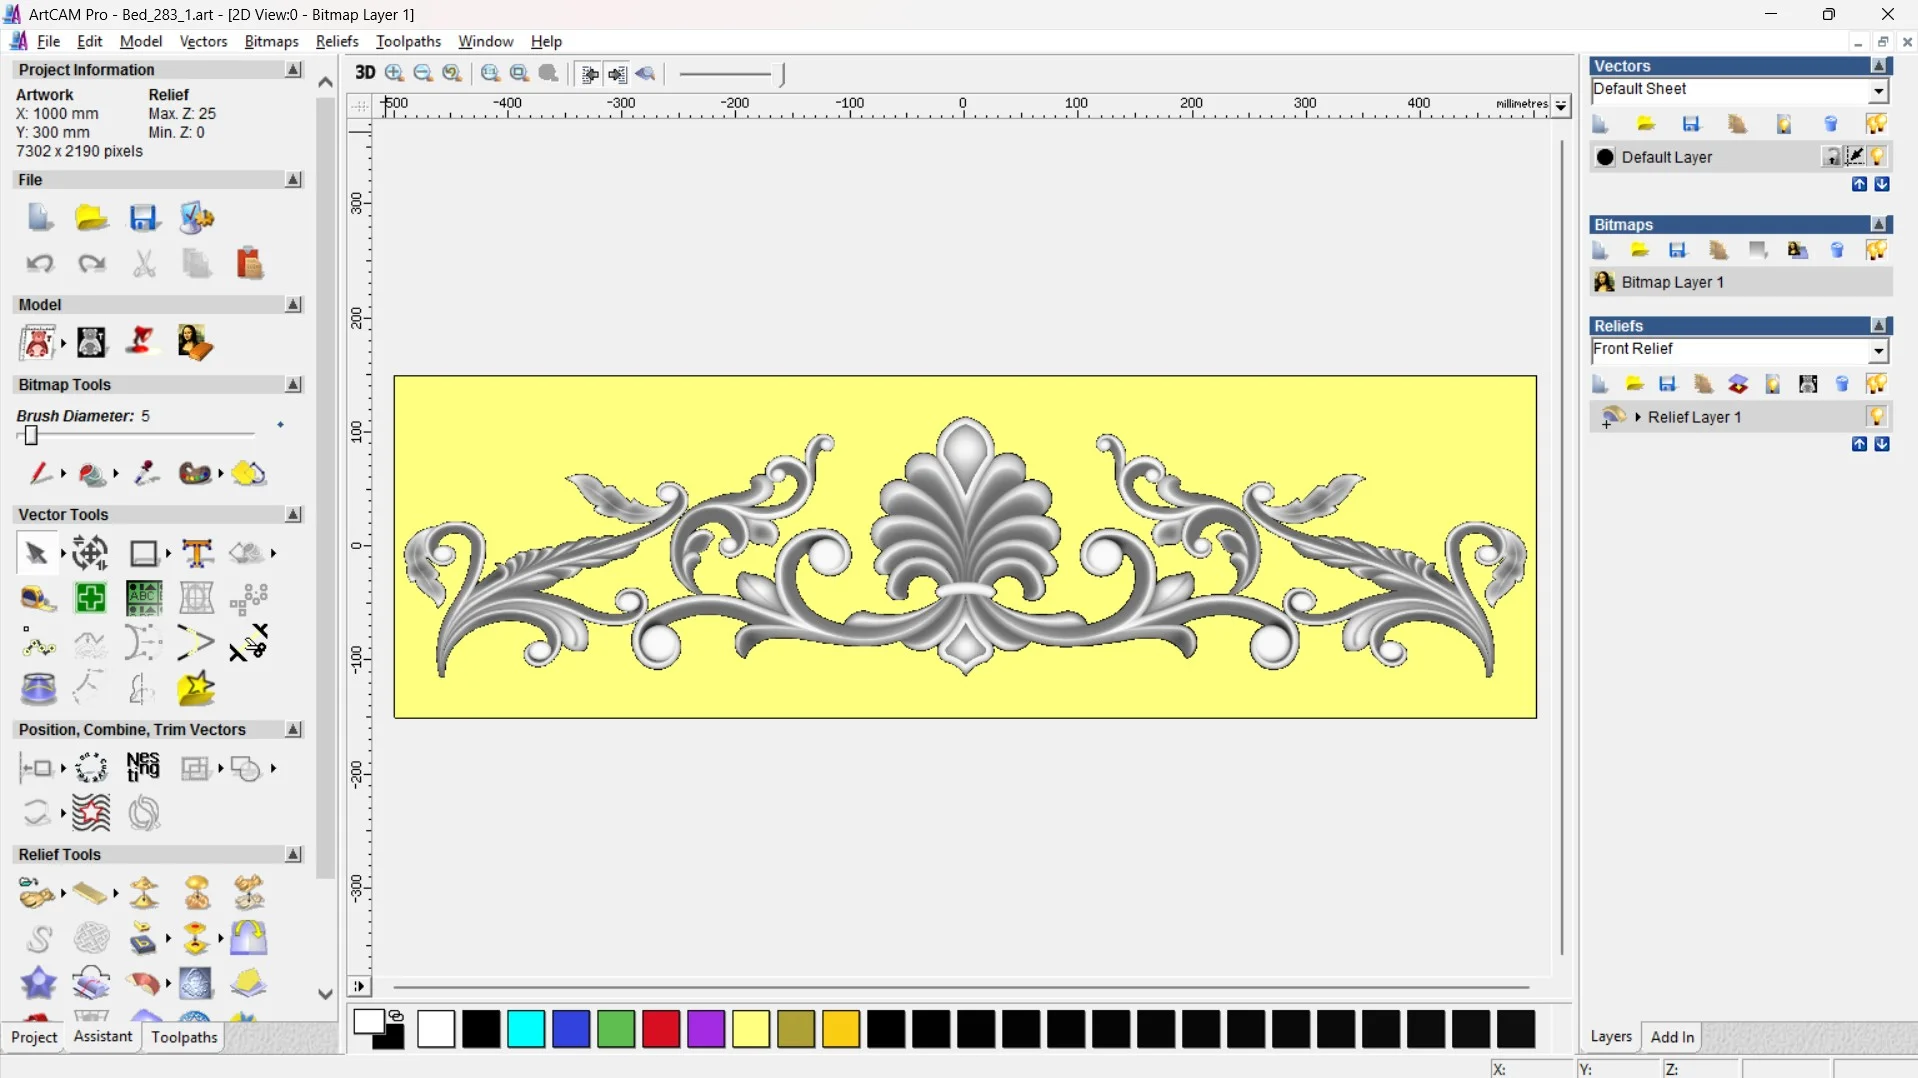
Task: Click the carved relief artwork in canvas
Action: click(x=965, y=547)
